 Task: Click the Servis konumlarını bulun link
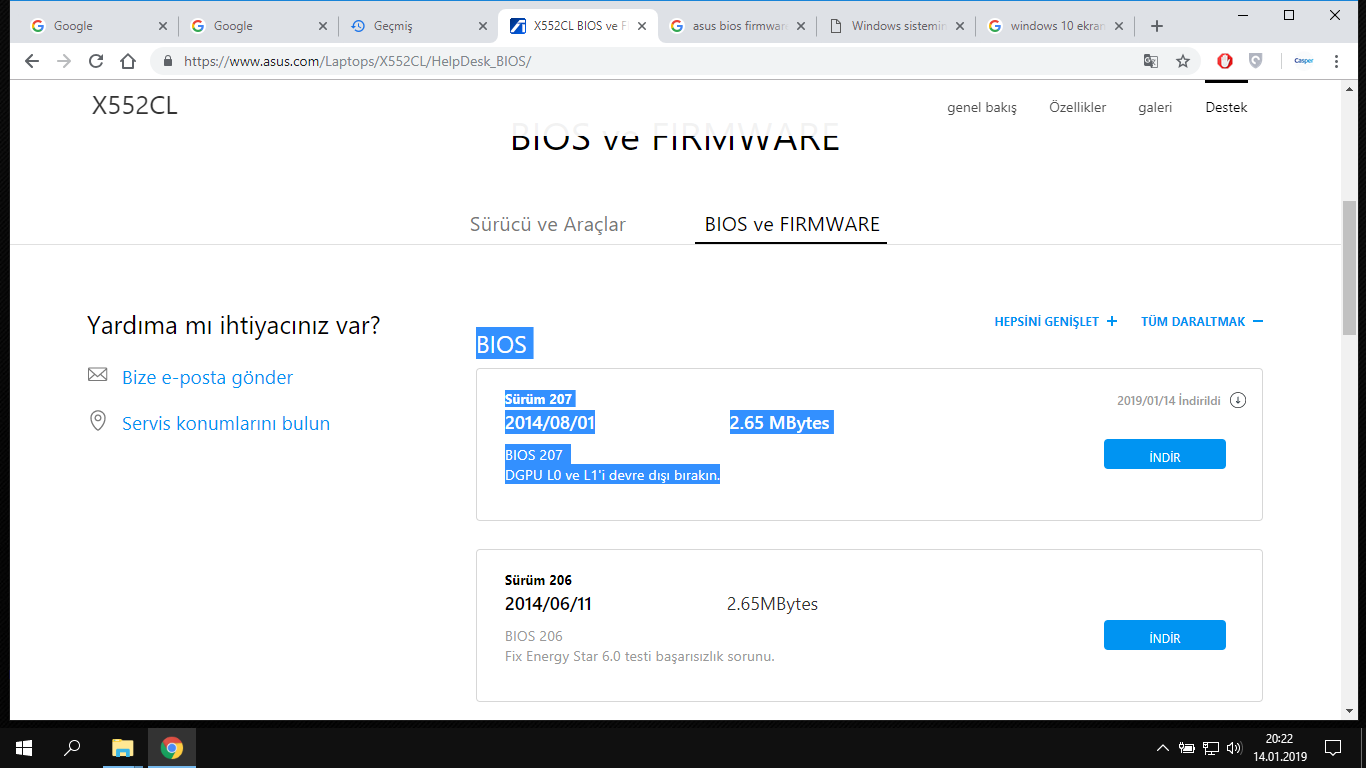(x=226, y=423)
